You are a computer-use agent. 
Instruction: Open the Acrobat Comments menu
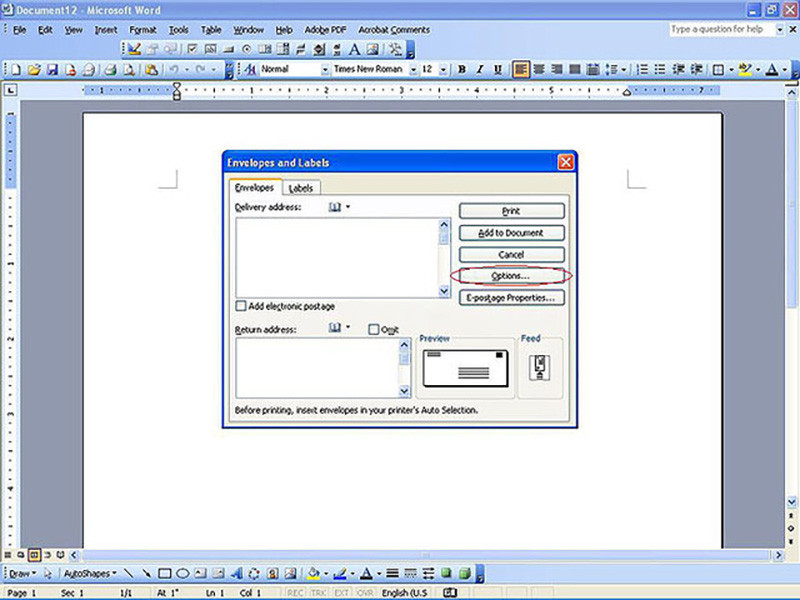coord(394,30)
